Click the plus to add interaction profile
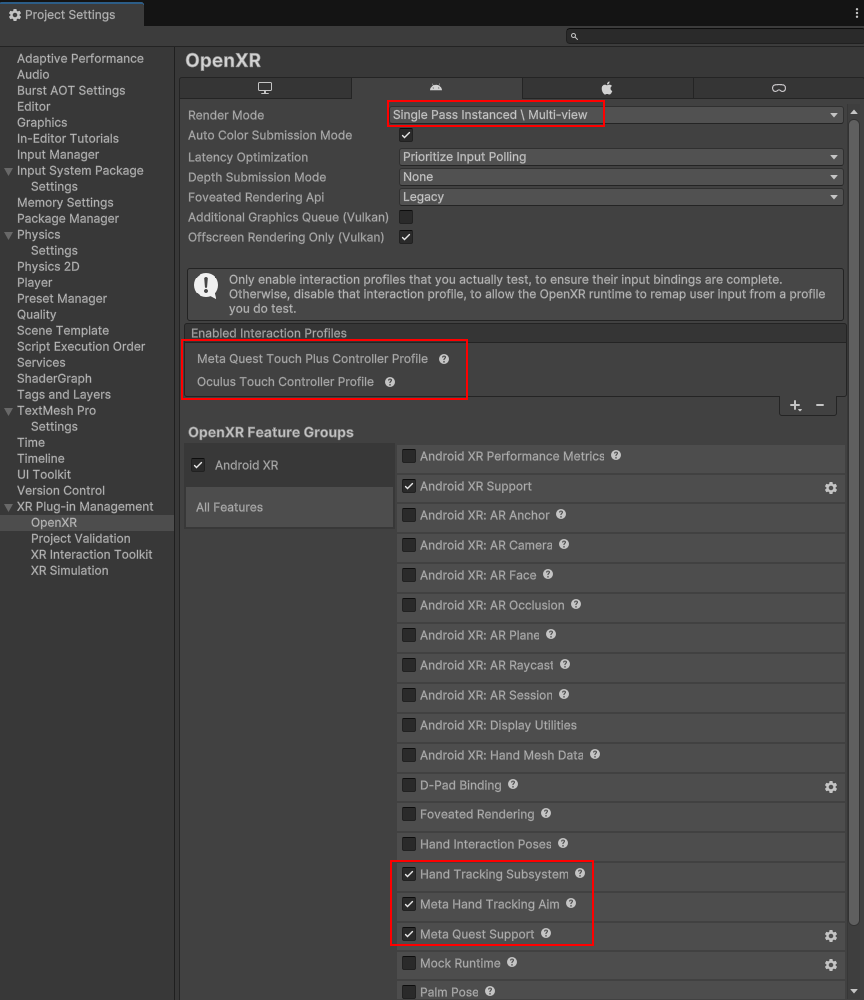Viewport: 864px width, 1000px height. [x=795, y=405]
